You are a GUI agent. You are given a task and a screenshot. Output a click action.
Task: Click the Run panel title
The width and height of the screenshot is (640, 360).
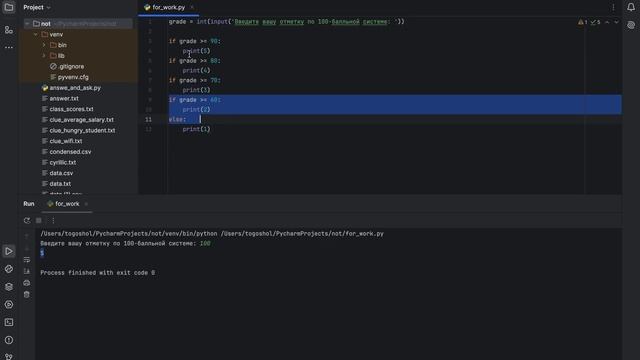(29, 204)
